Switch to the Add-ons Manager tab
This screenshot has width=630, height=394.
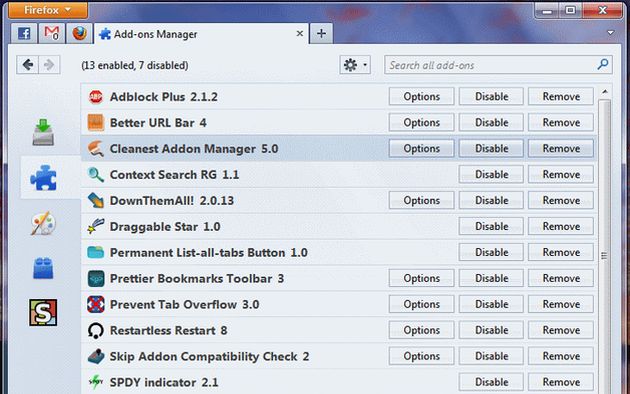201,34
